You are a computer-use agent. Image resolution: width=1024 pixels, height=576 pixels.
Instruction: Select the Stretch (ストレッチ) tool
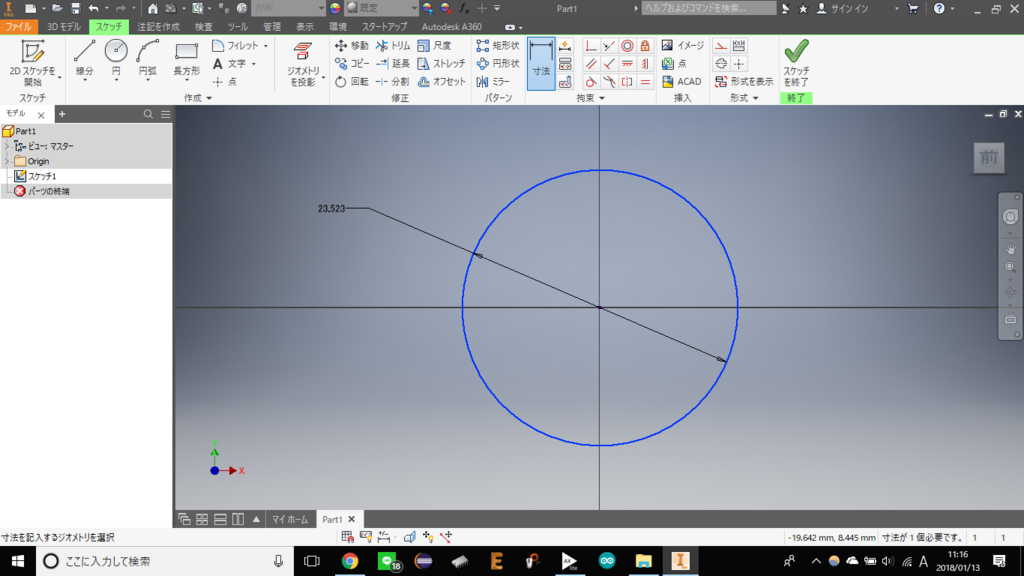click(441, 64)
